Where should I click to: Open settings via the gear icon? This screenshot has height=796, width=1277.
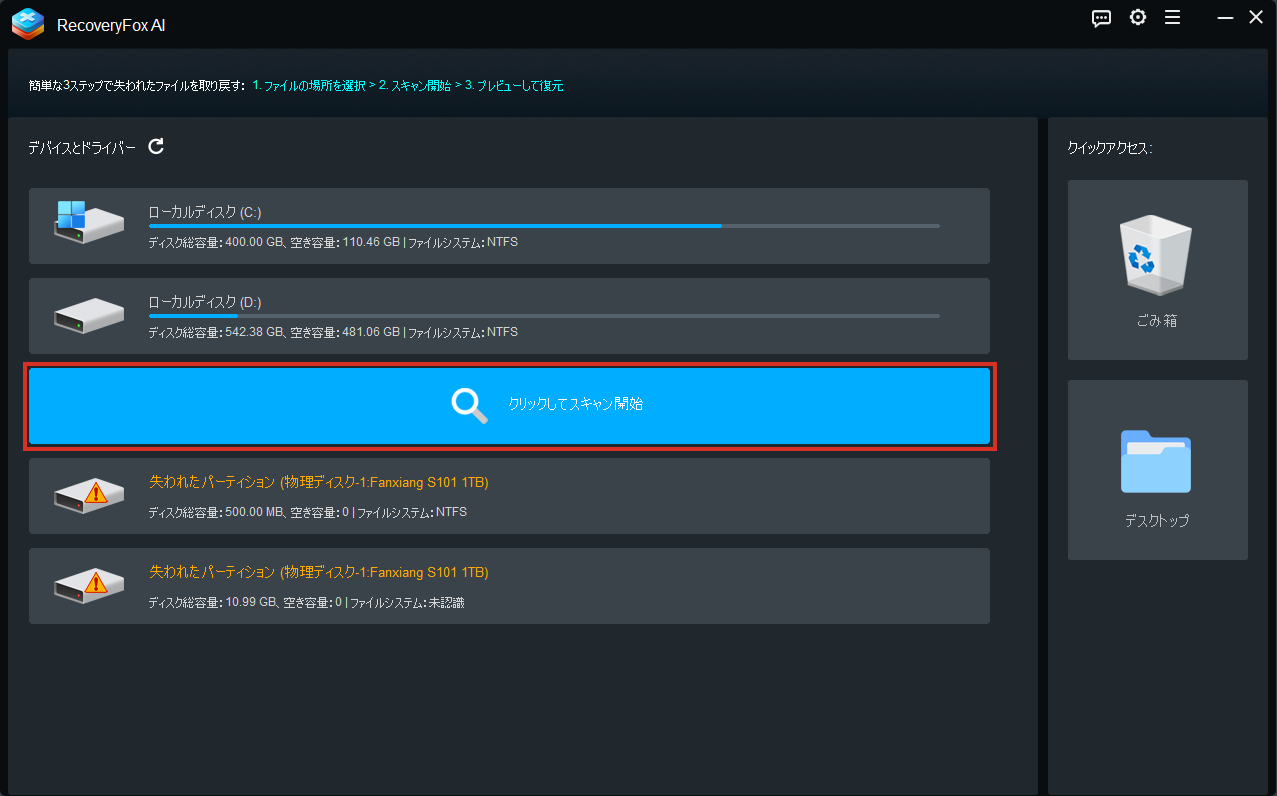click(x=1138, y=18)
